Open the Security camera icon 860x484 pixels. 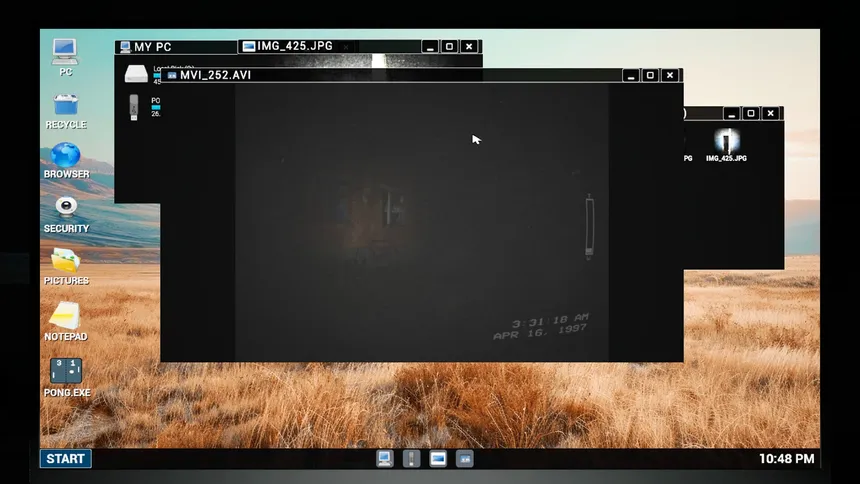coord(66,215)
